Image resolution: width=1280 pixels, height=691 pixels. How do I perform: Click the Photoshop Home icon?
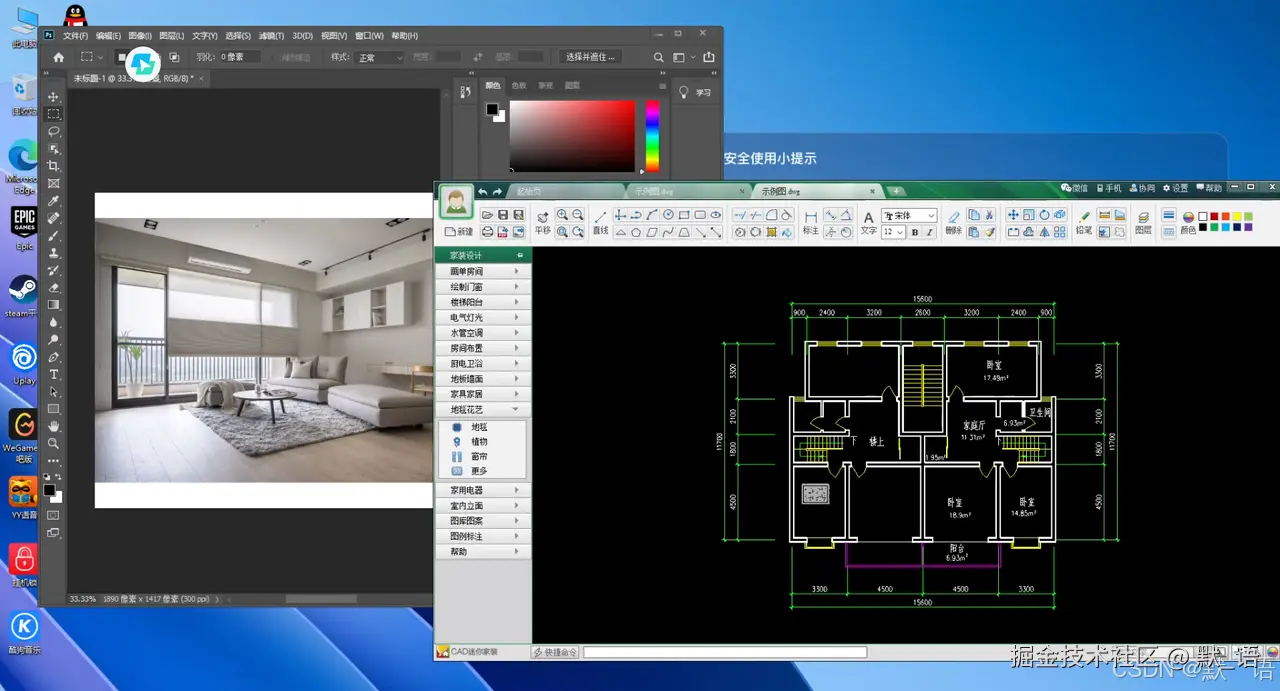pos(58,58)
